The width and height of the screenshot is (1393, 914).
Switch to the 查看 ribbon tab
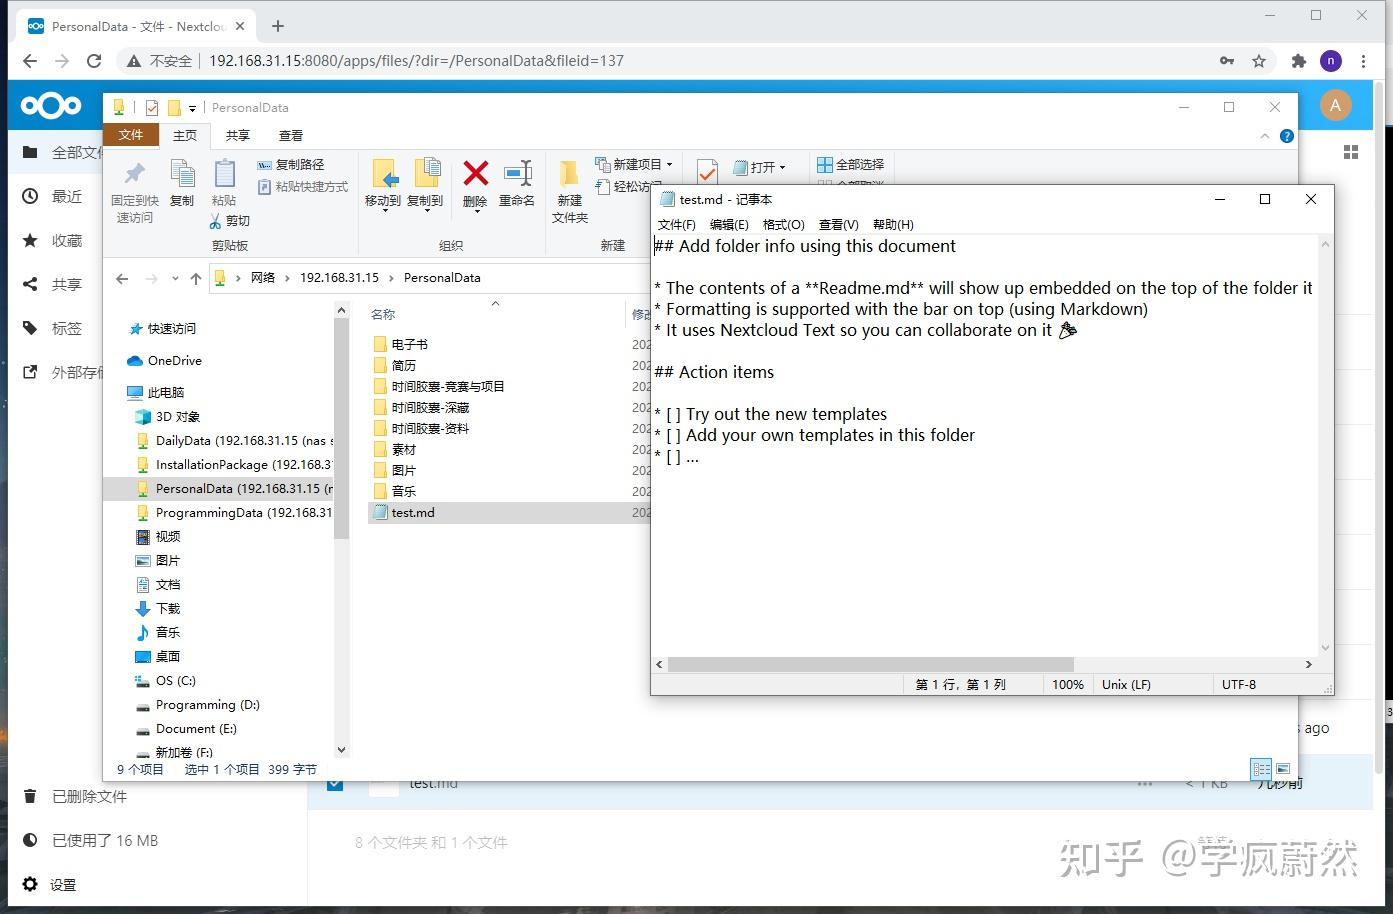click(291, 135)
